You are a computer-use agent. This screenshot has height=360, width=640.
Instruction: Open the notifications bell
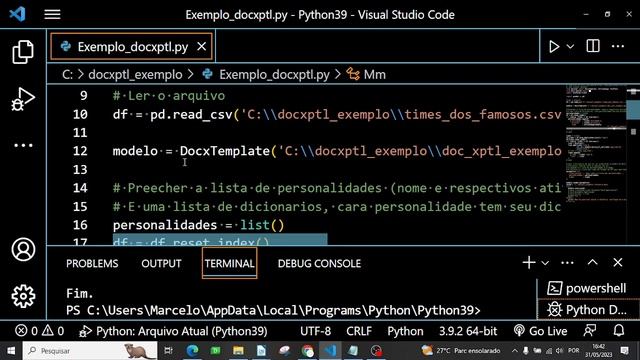click(x=619, y=331)
